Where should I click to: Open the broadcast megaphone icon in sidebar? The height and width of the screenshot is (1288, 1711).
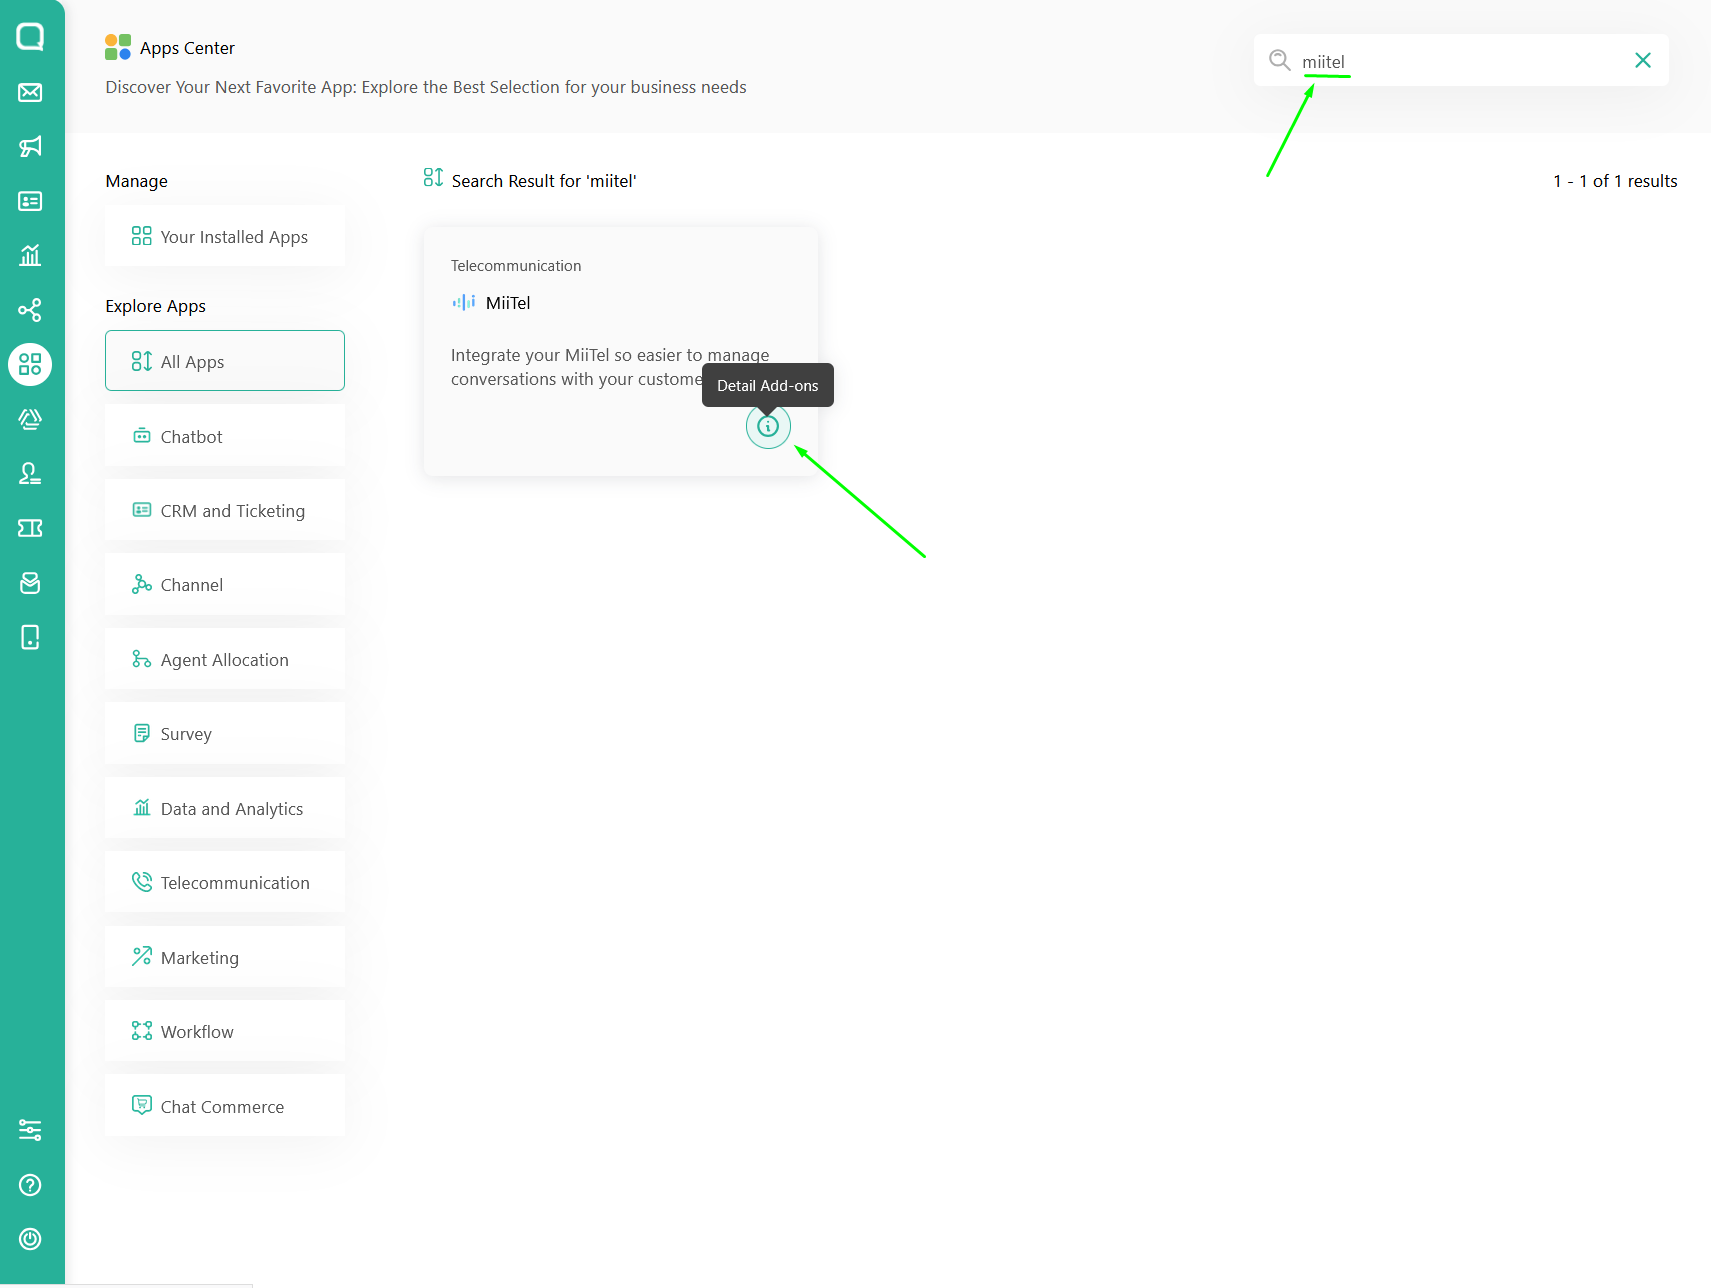tap(30, 147)
